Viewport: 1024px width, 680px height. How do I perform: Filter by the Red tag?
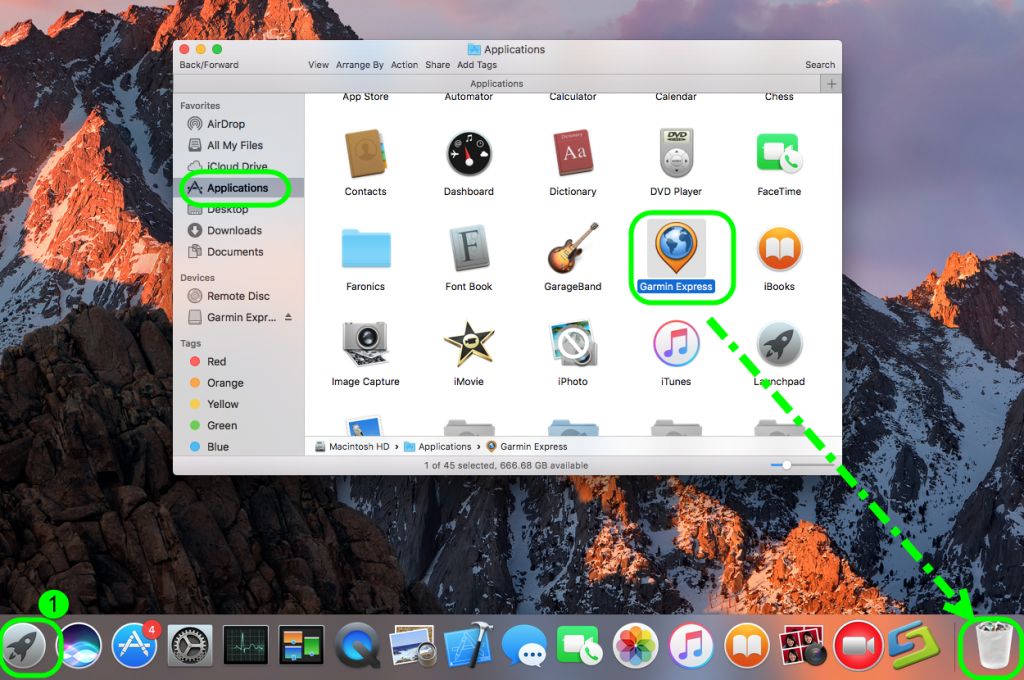click(216, 362)
